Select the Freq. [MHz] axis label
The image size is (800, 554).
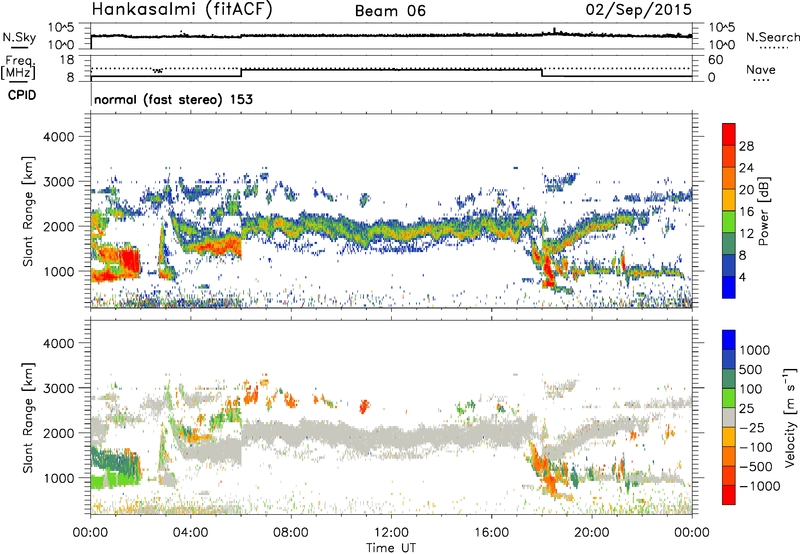pyautogui.click(x=19, y=68)
